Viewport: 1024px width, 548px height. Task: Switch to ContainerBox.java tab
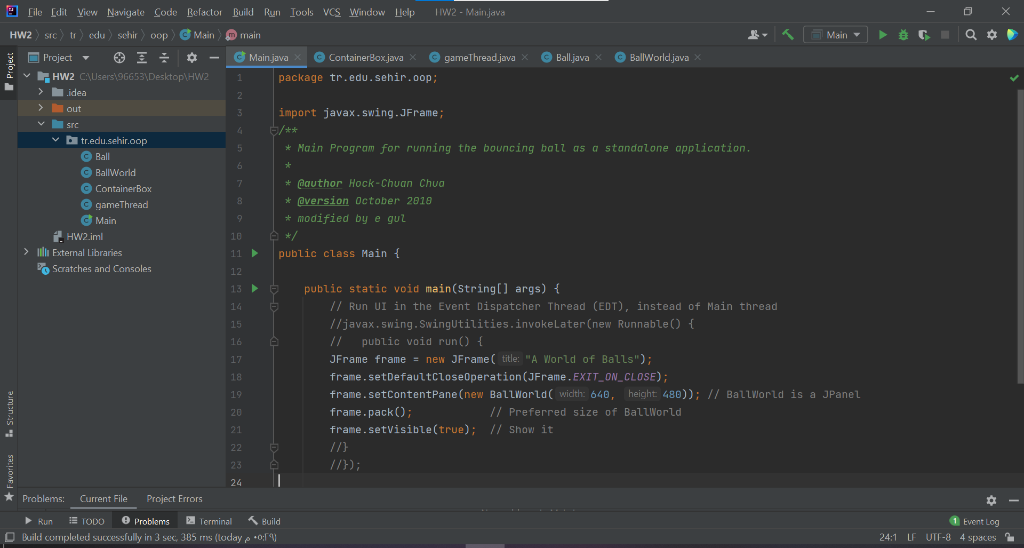pyautogui.click(x=366, y=57)
